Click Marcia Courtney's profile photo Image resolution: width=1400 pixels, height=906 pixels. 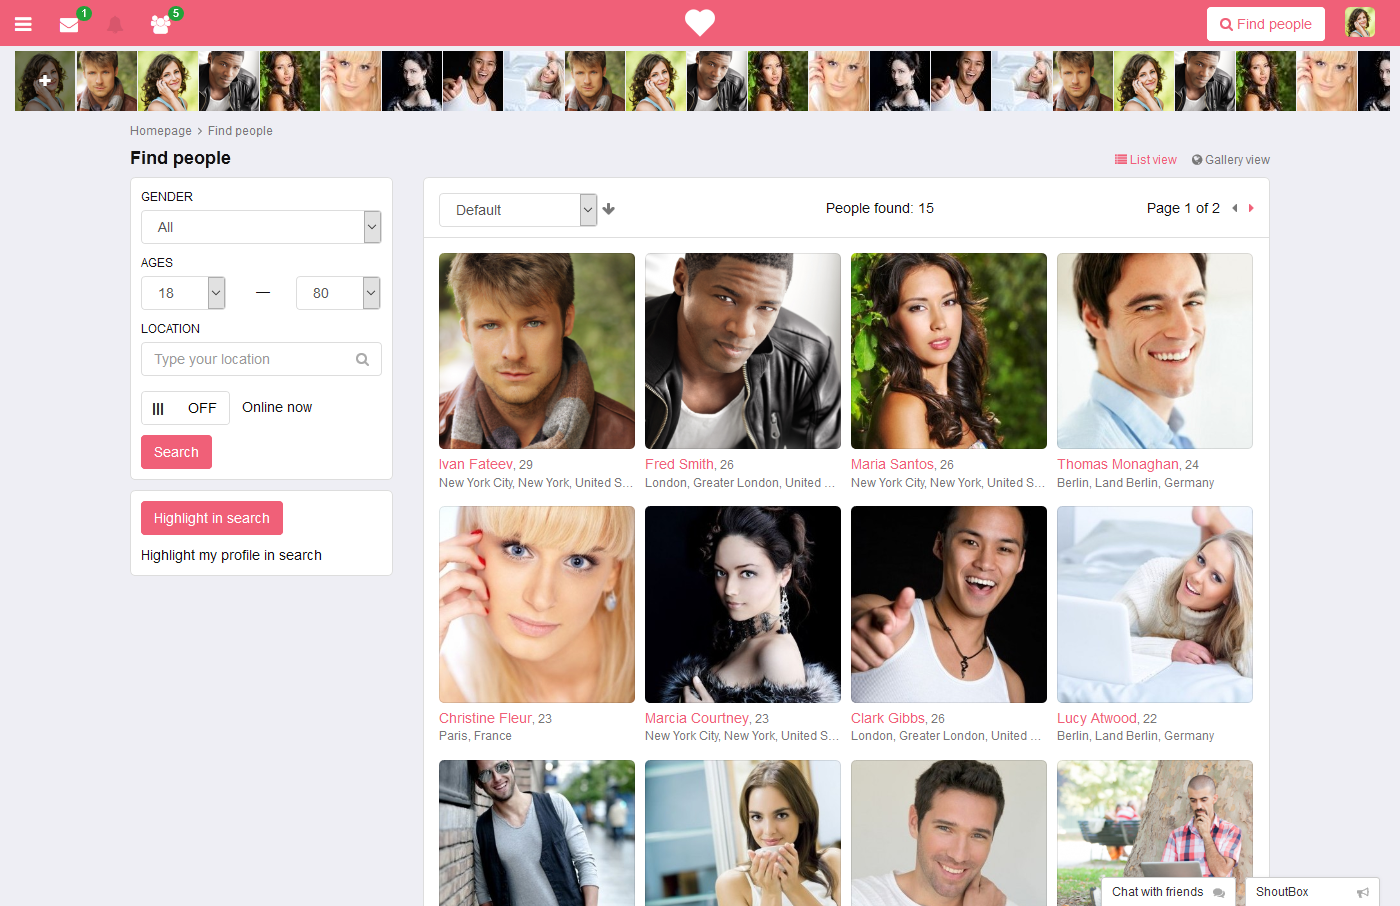[743, 604]
